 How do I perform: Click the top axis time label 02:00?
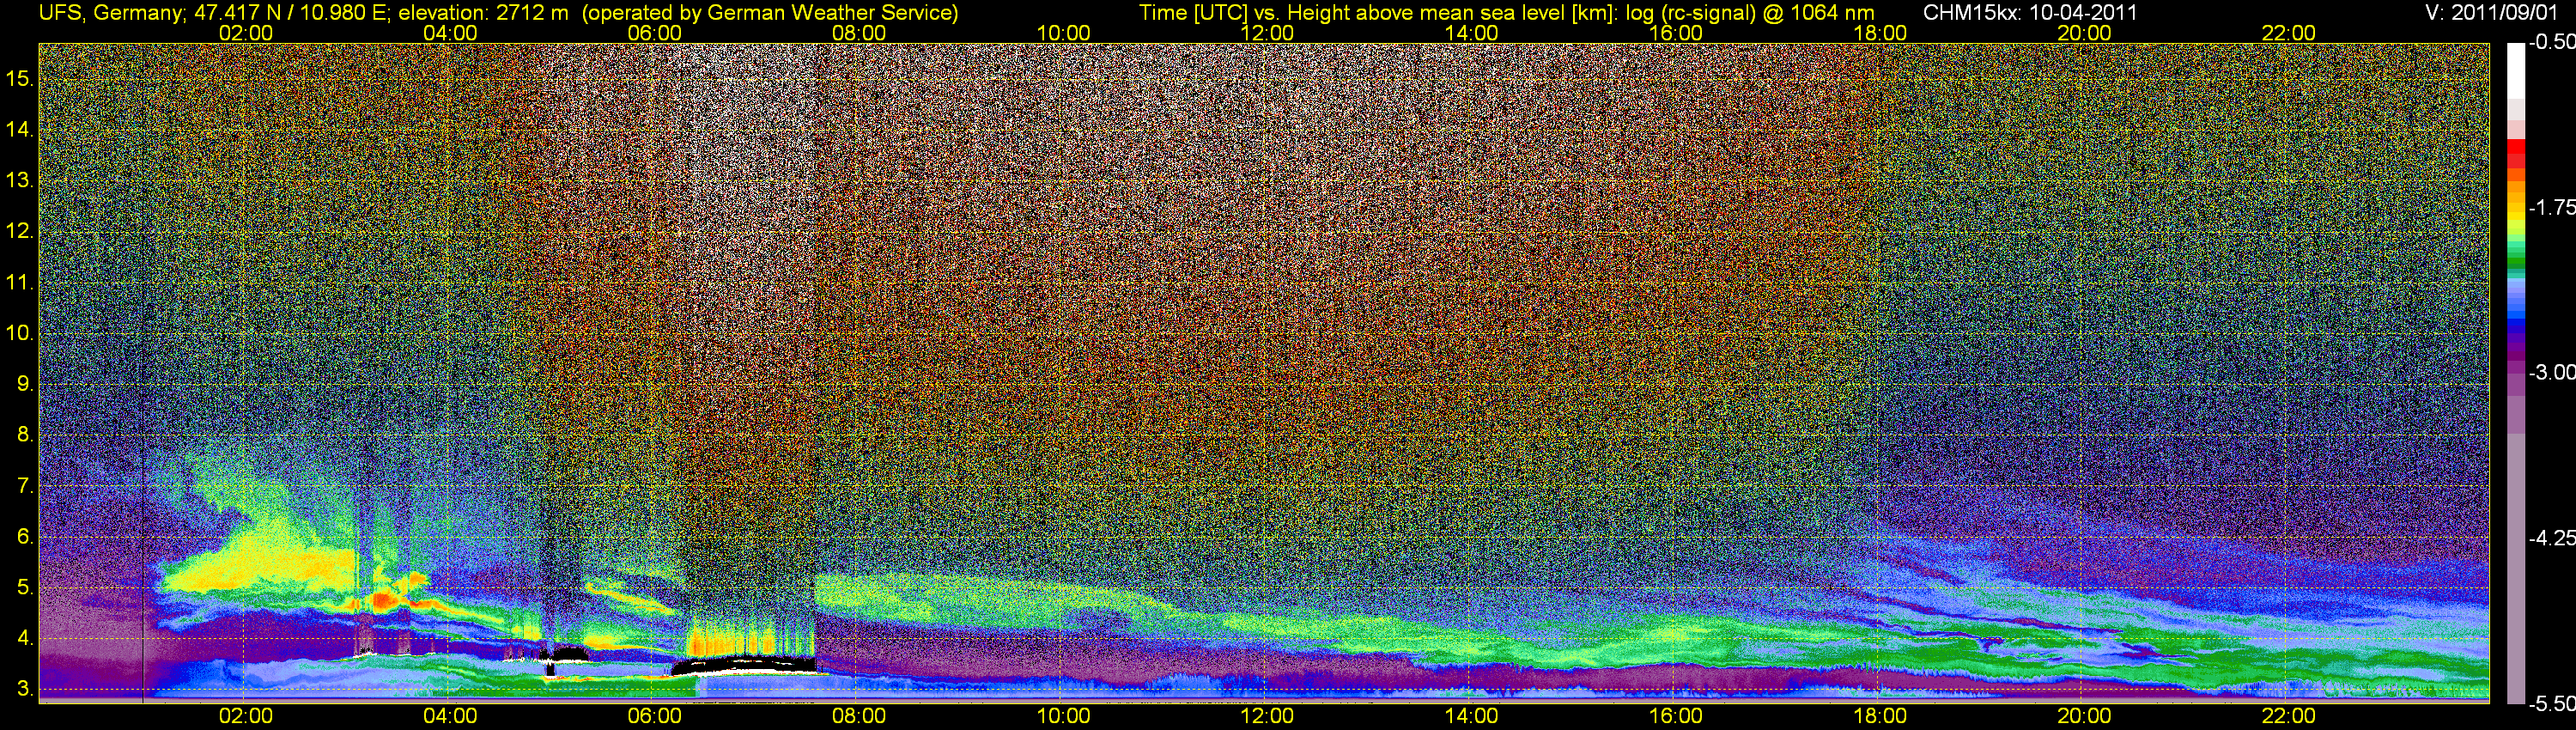tap(246, 33)
